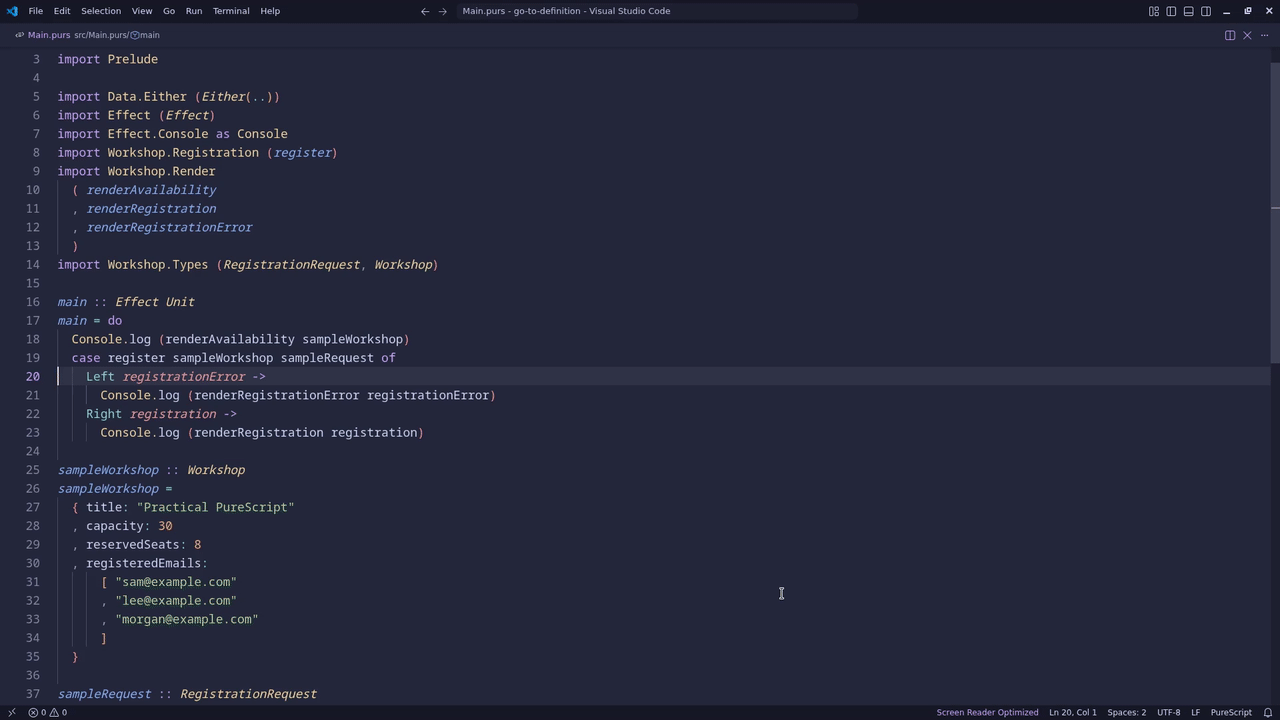Open the File menu
This screenshot has width=1280, height=720.
[x=35, y=11]
